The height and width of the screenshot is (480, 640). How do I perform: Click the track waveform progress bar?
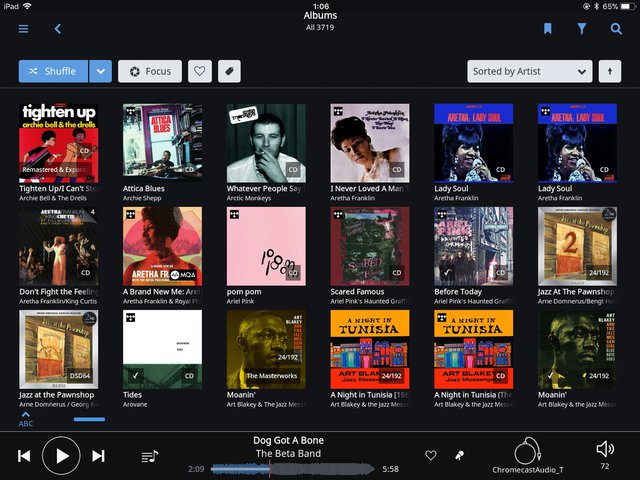(x=292, y=468)
